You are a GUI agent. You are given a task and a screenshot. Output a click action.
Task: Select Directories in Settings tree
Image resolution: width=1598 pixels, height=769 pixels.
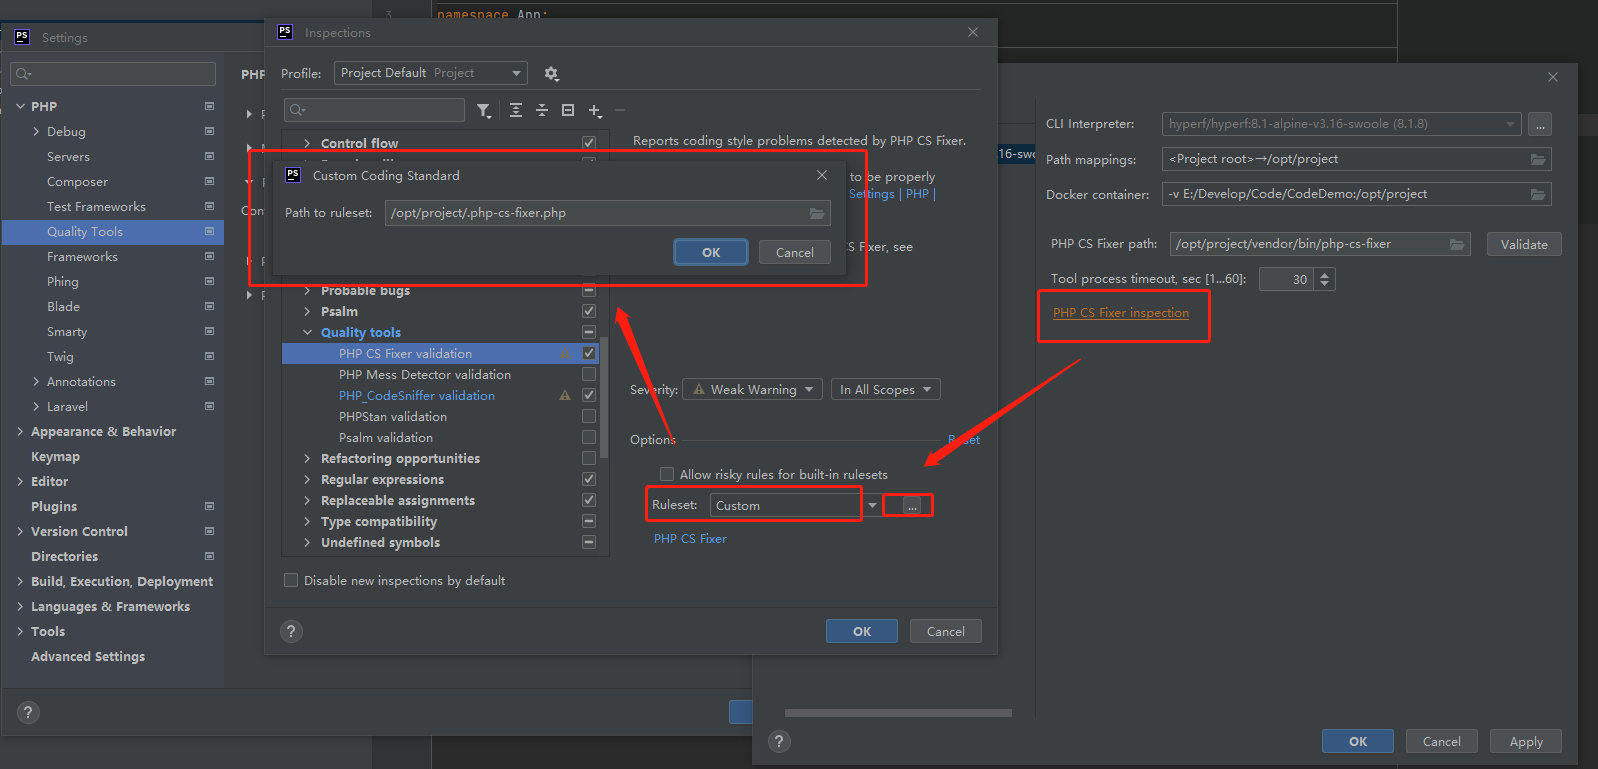click(x=64, y=556)
